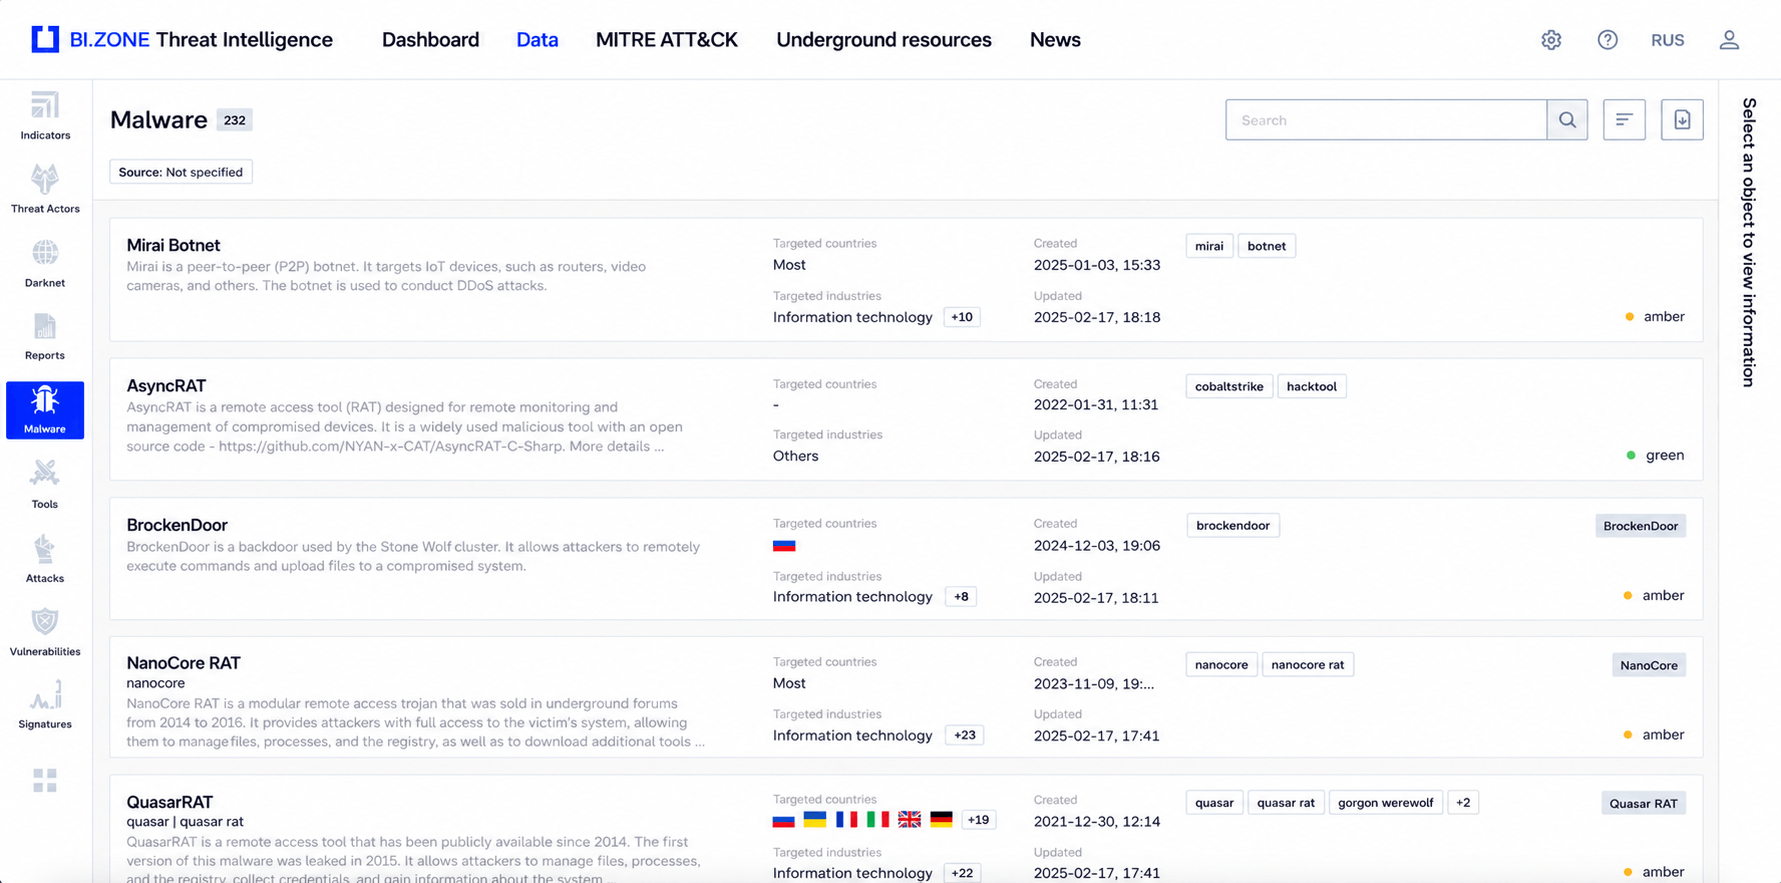Click the Source: Not specified filter chip
This screenshot has width=1781, height=883.
click(x=181, y=172)
